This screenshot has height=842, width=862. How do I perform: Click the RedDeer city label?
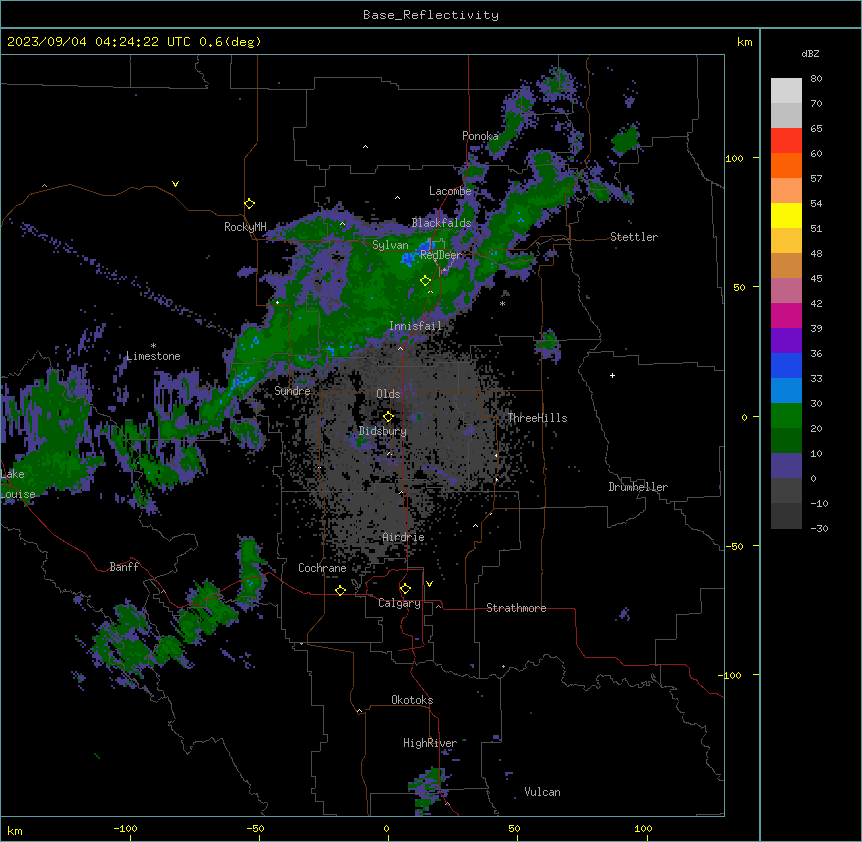(440, 255)
